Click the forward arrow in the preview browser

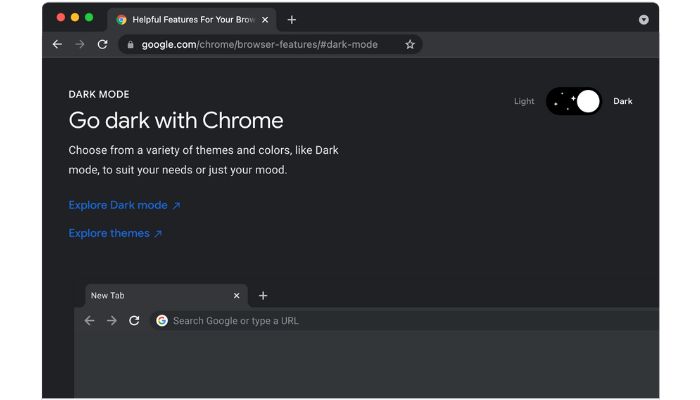click(x=112, y=321)
